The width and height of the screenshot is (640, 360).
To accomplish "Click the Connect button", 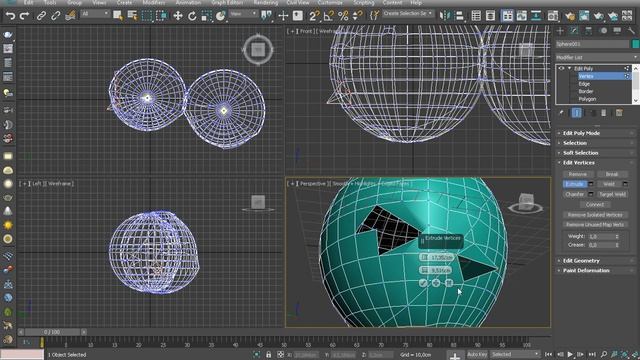I will click(x=595, y=204).
